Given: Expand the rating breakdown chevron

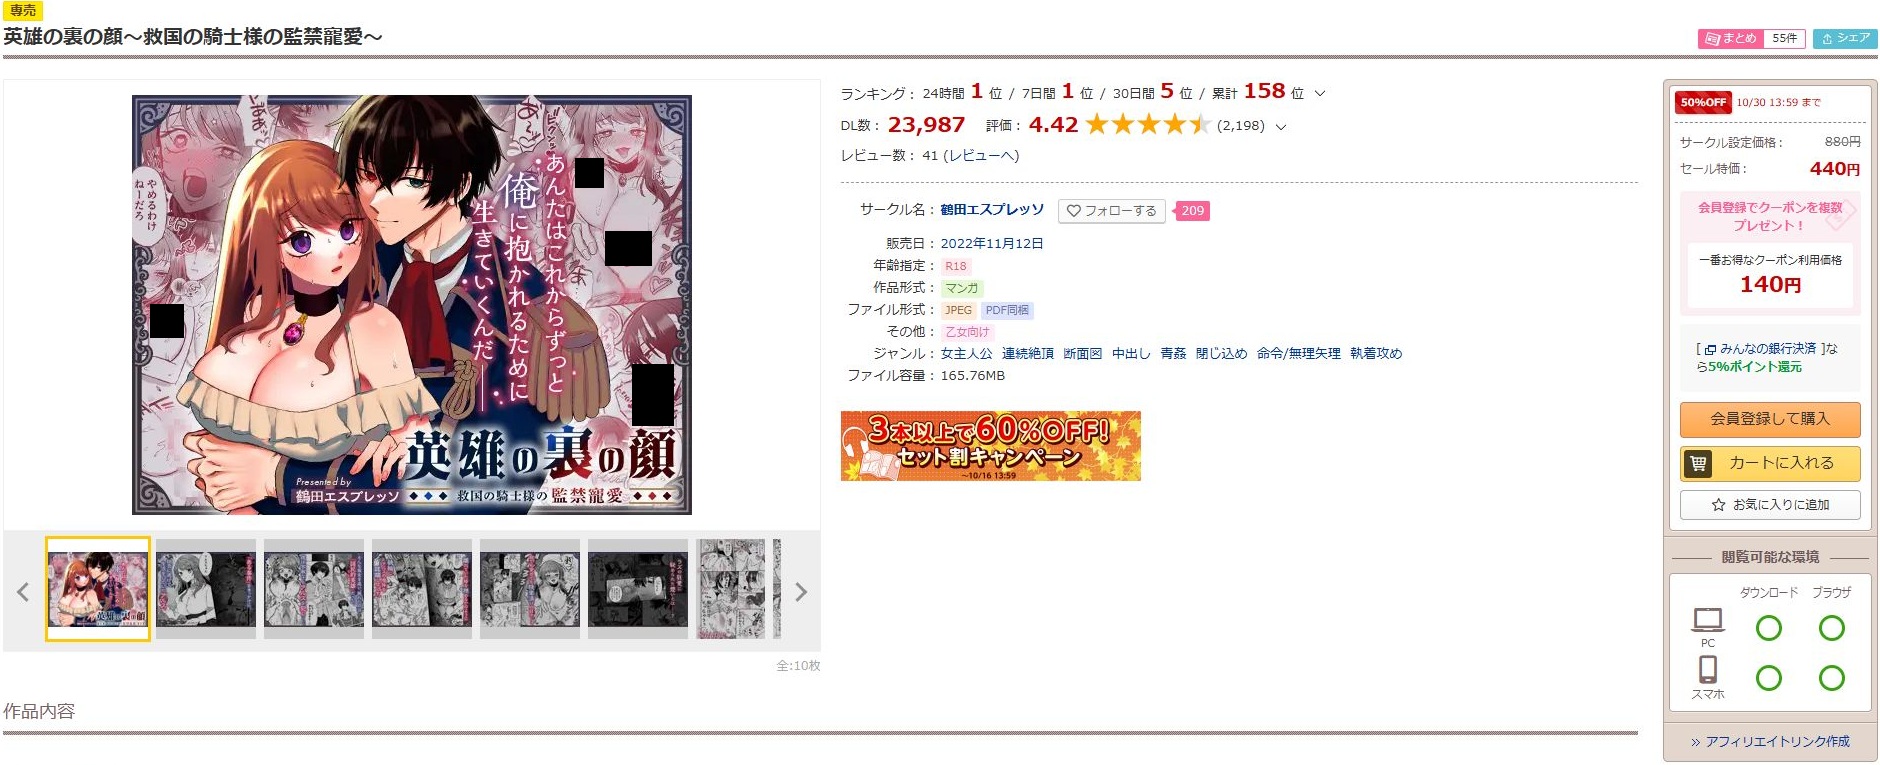Looking at the screenshot, I should 1281,127.
